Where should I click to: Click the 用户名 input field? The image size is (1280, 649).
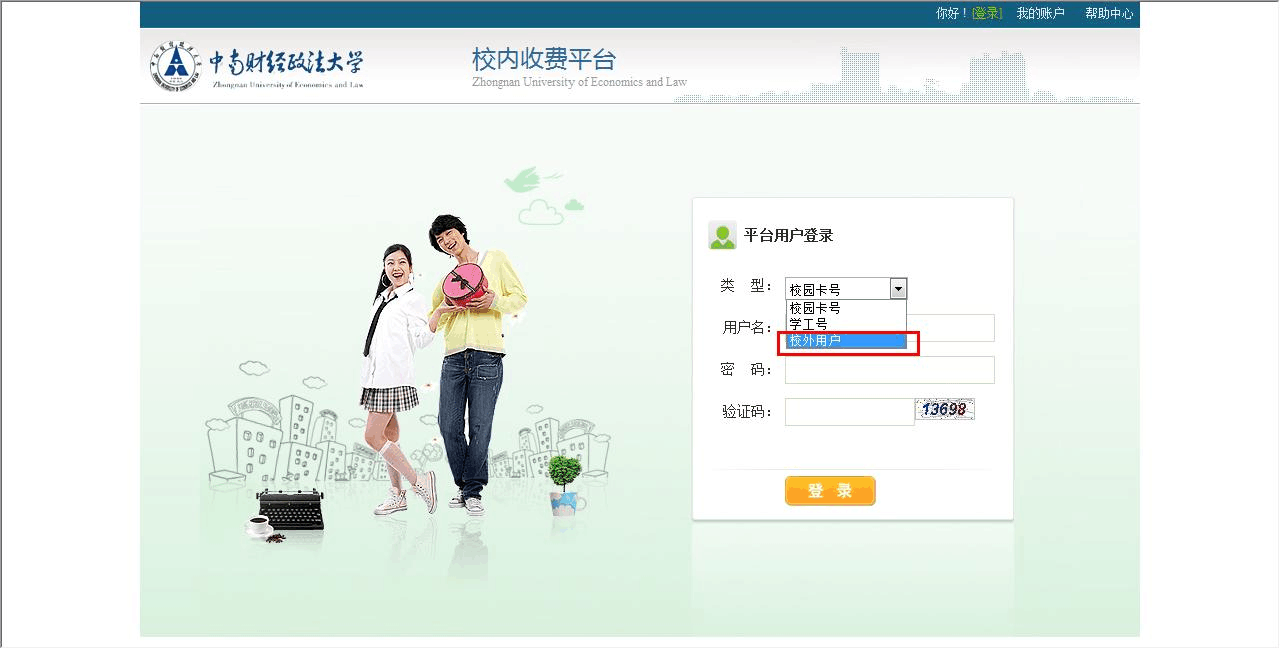pyautogui.click(x=950, y=328)
